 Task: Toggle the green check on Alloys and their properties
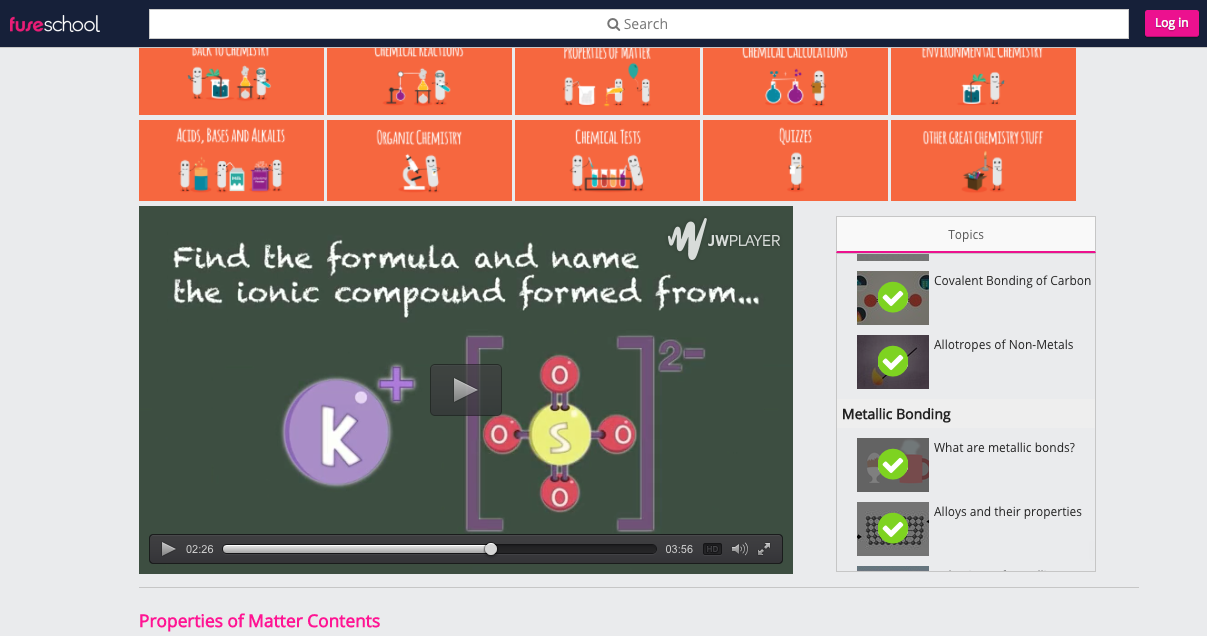892,528
